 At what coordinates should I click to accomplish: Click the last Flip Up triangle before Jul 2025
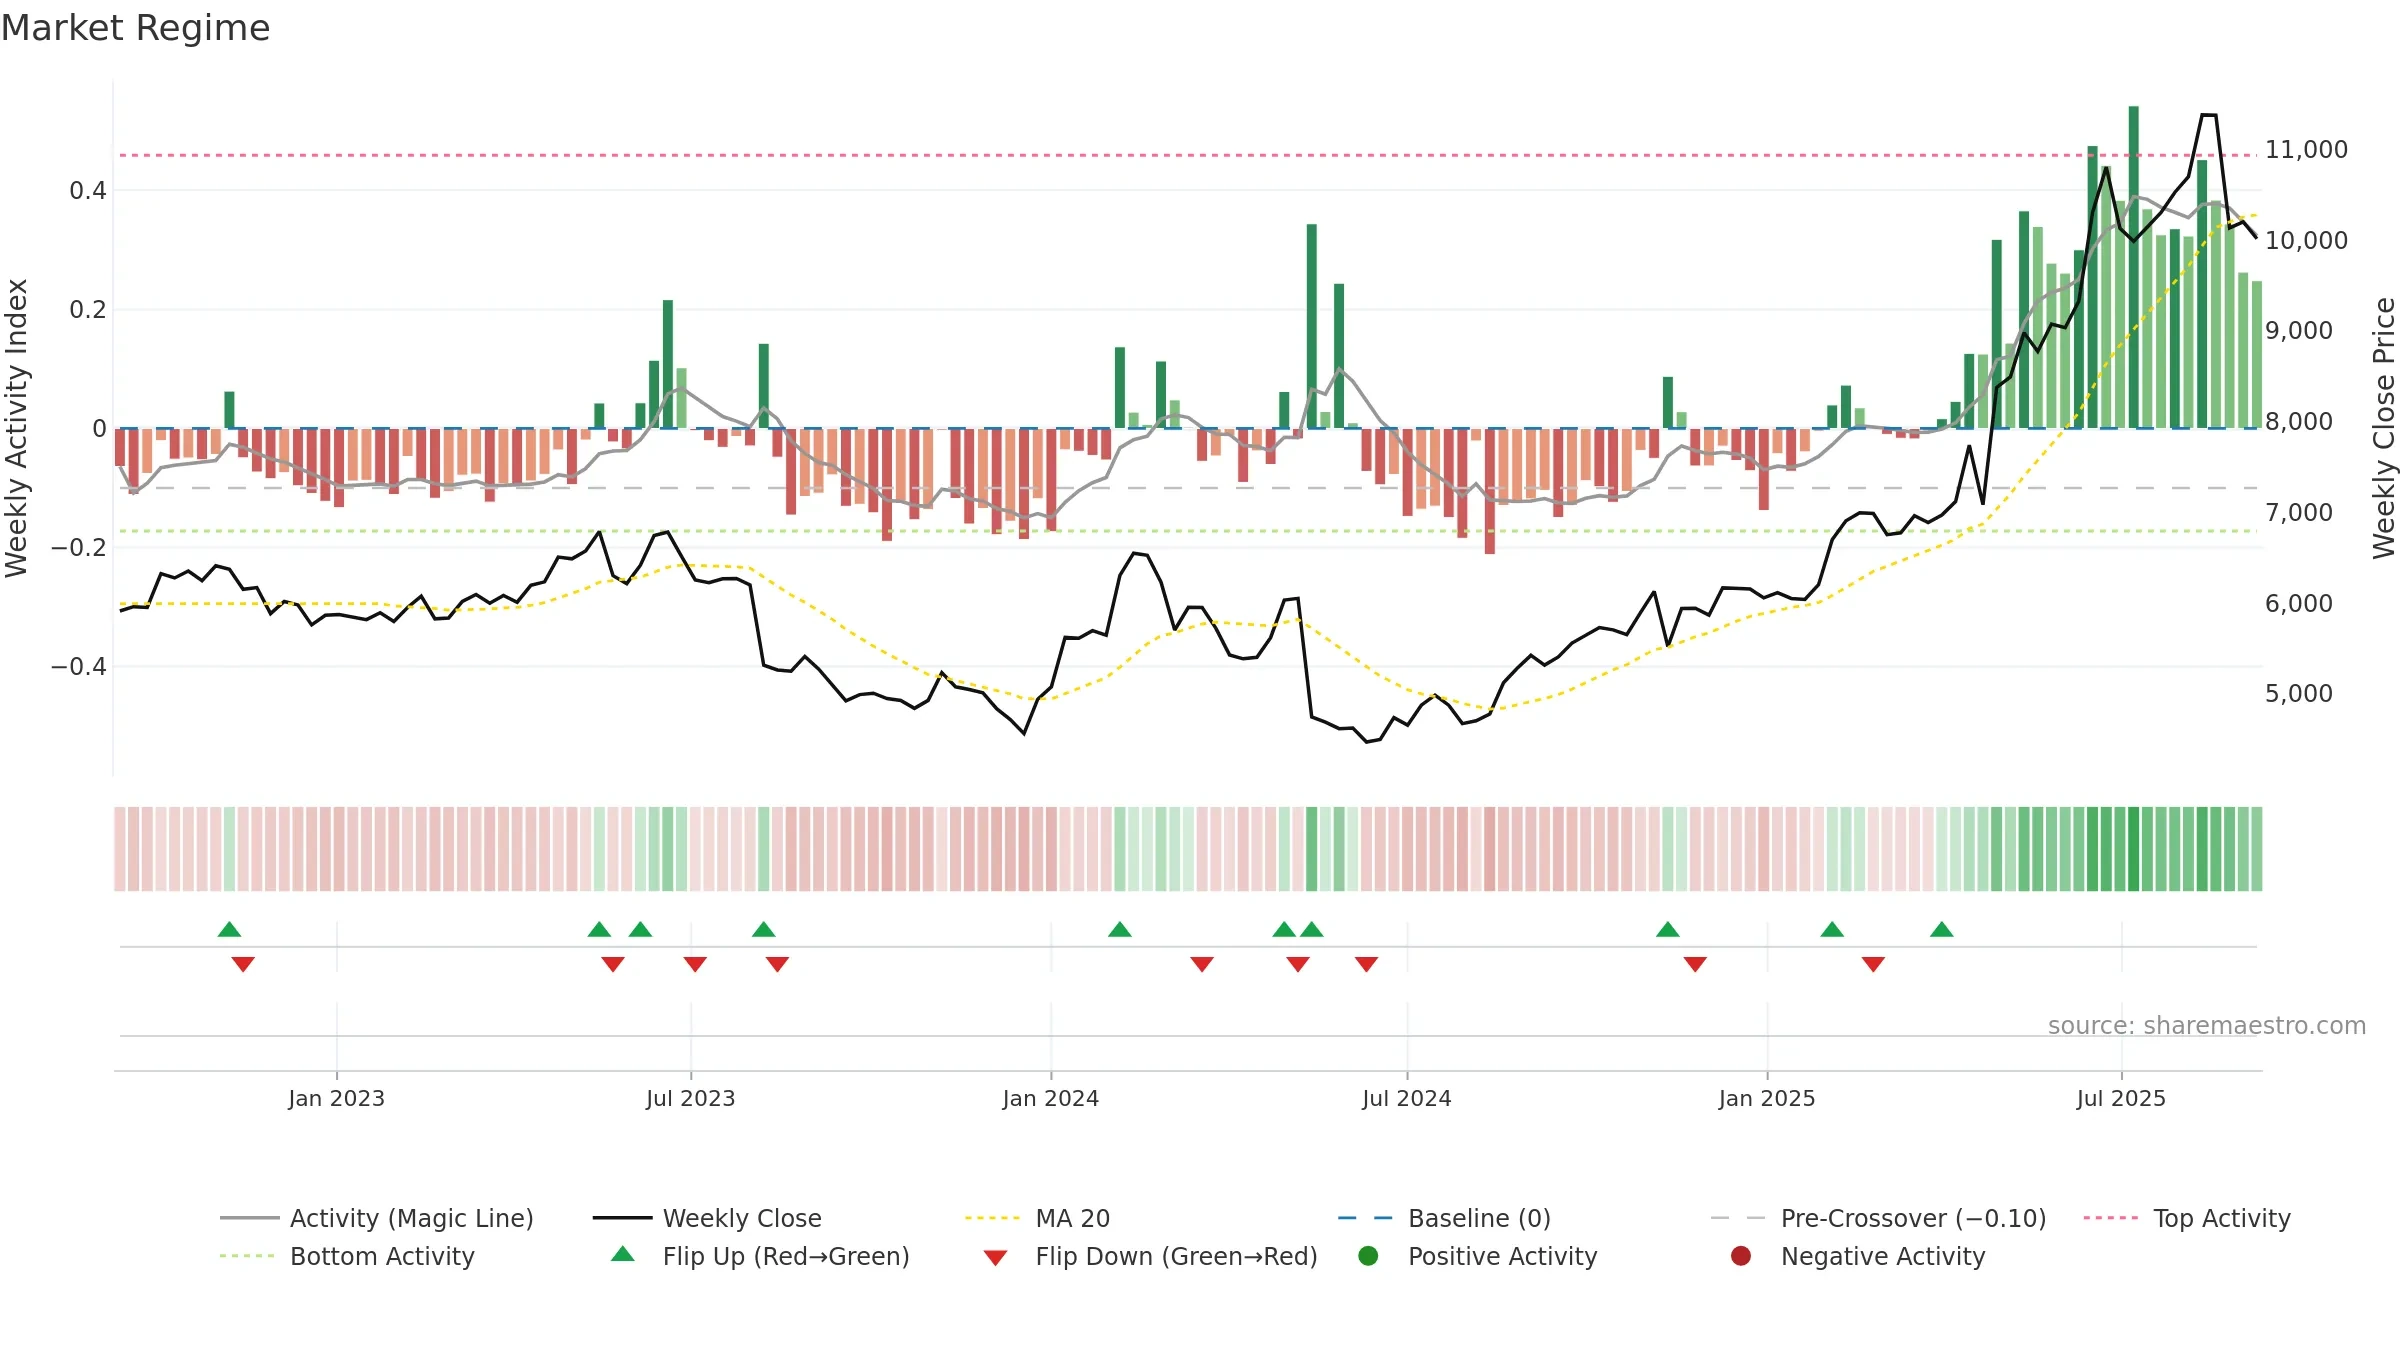[x=1942, y=929]
